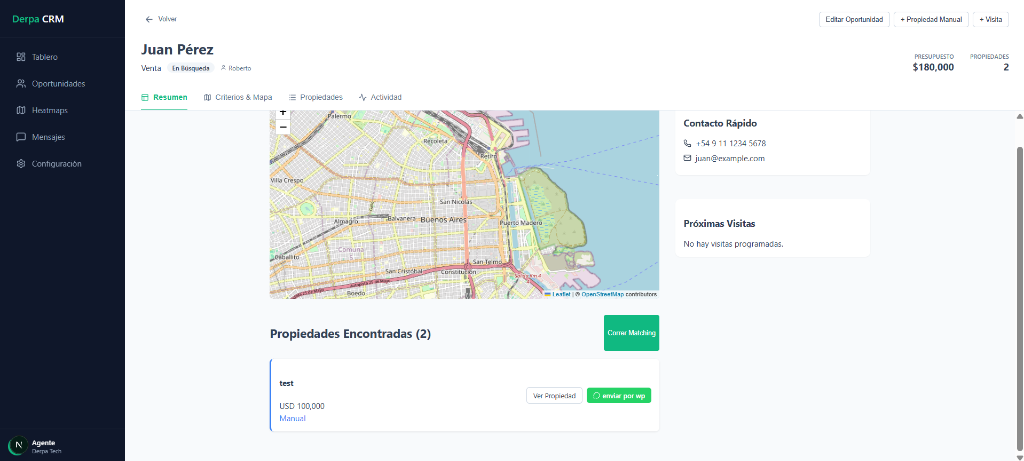Click Ver Propiedad for test listing
The image size is (1024, 461).
(x=554, y=395)
